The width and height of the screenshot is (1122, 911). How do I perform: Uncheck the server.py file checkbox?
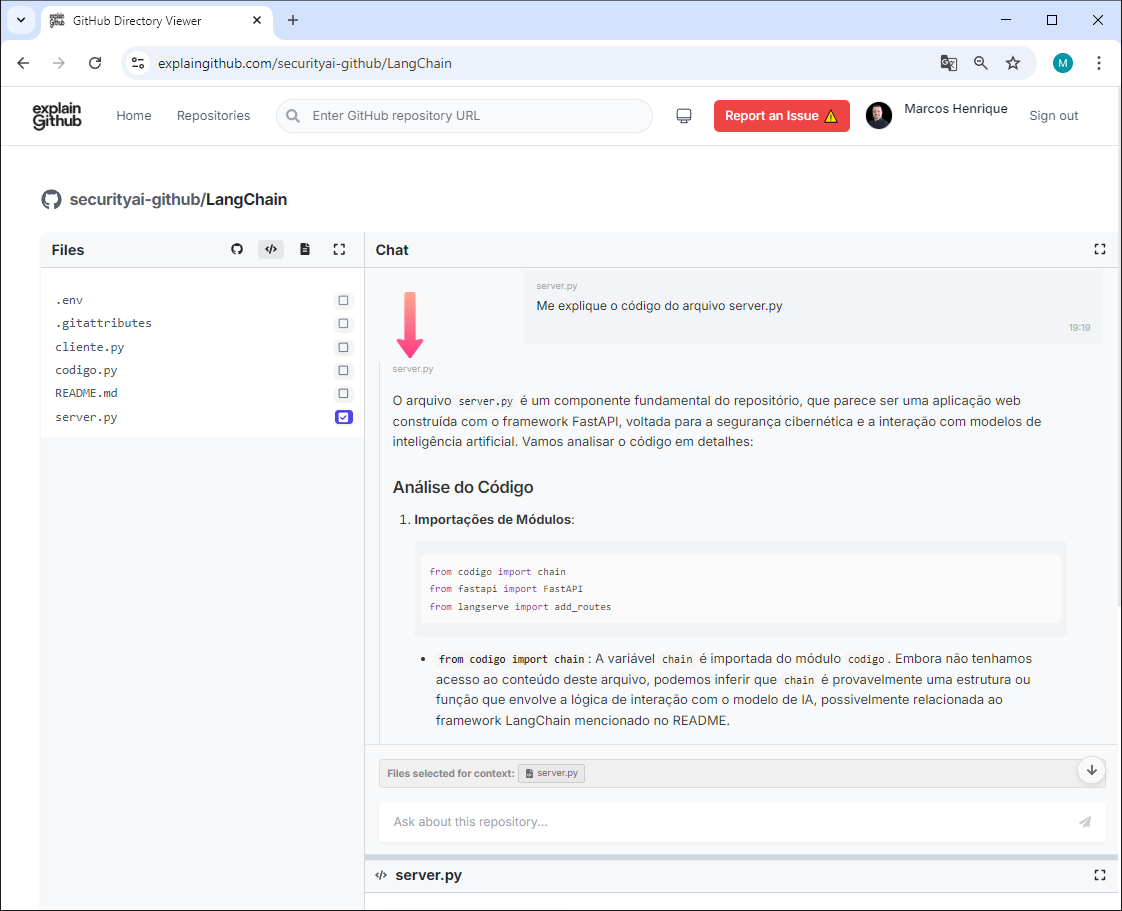coord(343,417)
